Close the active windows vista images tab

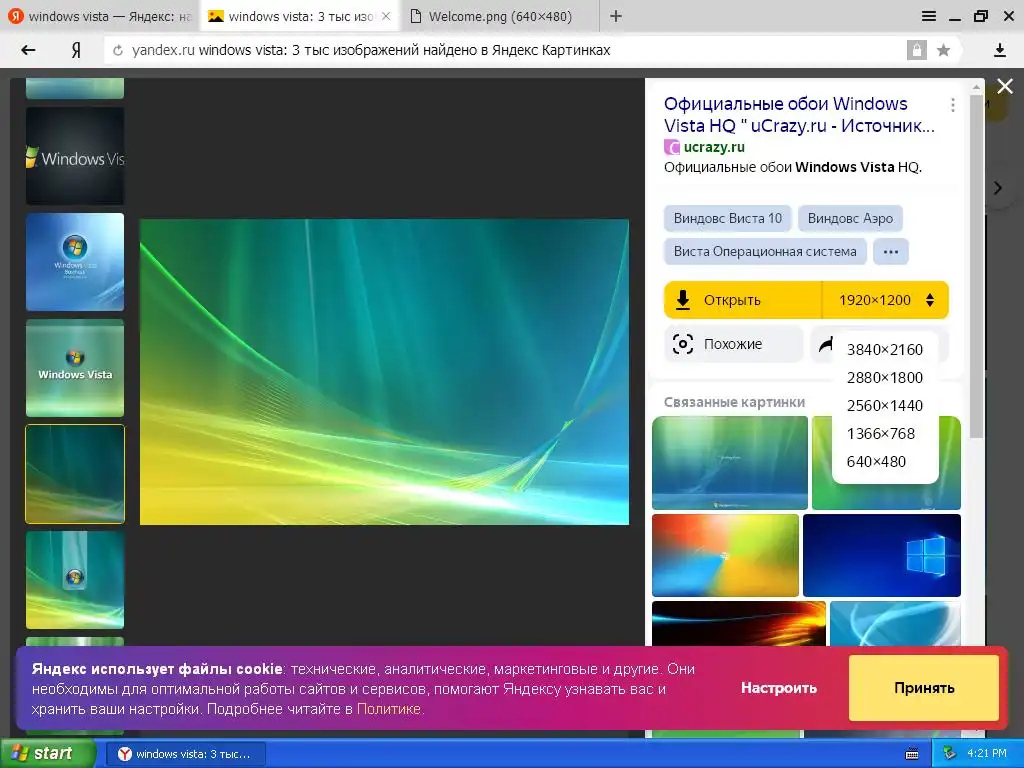pyautogui.click(x=386, y=16)
